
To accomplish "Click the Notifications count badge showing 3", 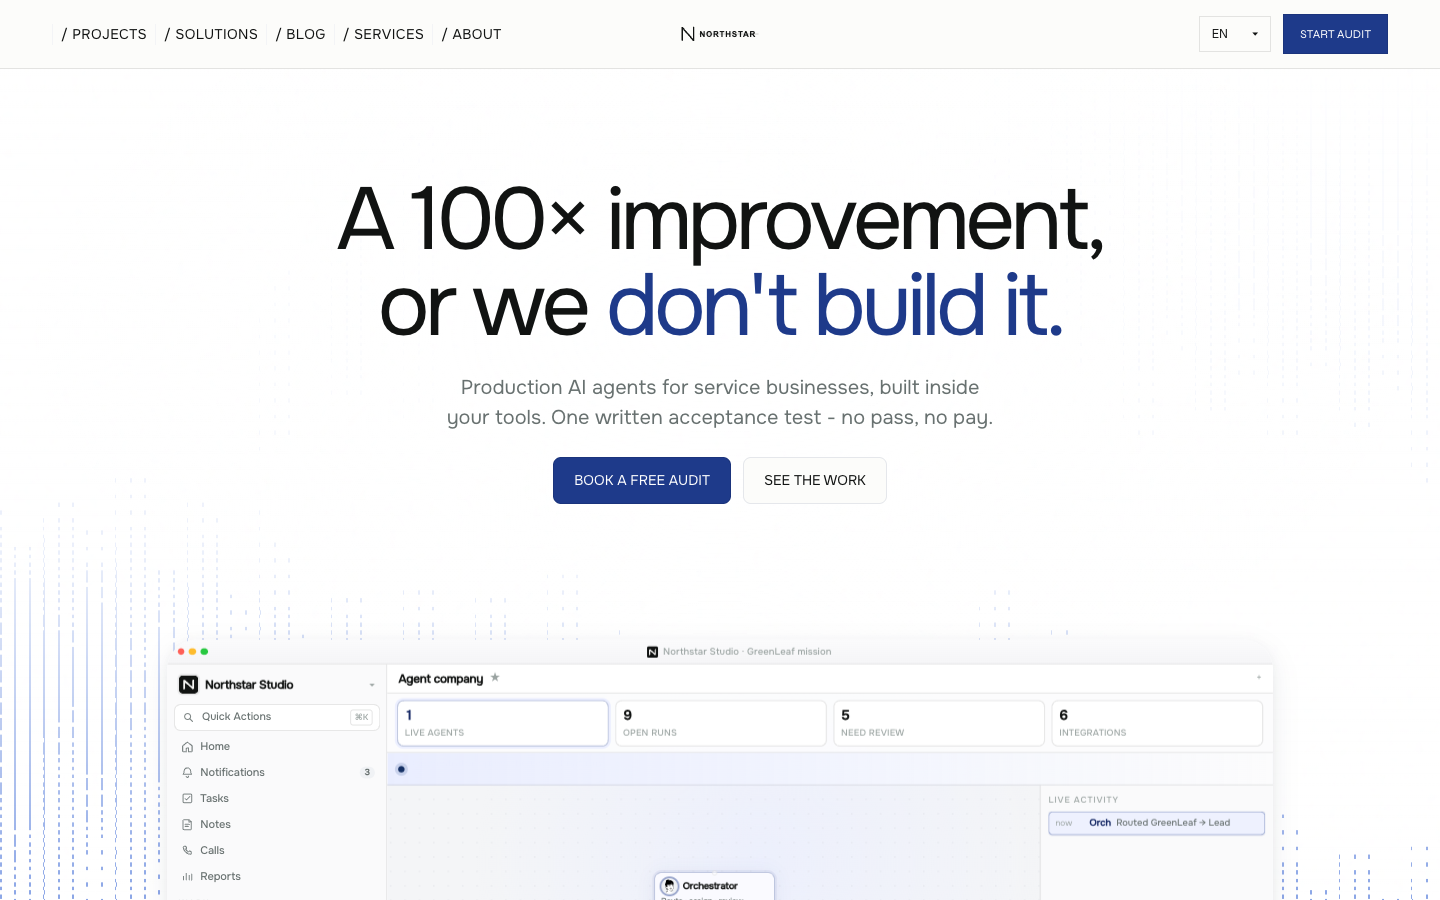I will tap(367, 773).
